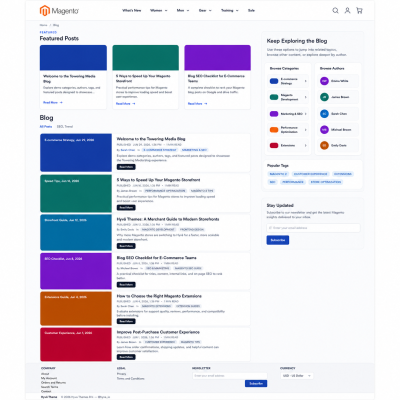Click Emily Davis's orange author avatar

324,145
